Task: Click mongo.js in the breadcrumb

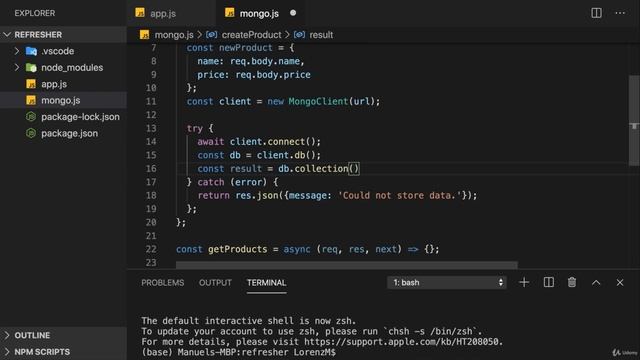Action: (x=174, y=35)
